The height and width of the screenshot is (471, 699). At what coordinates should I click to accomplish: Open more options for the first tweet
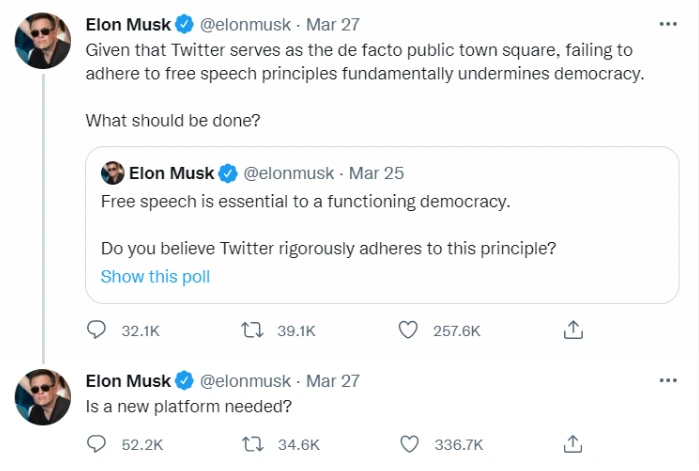[668, 23]
